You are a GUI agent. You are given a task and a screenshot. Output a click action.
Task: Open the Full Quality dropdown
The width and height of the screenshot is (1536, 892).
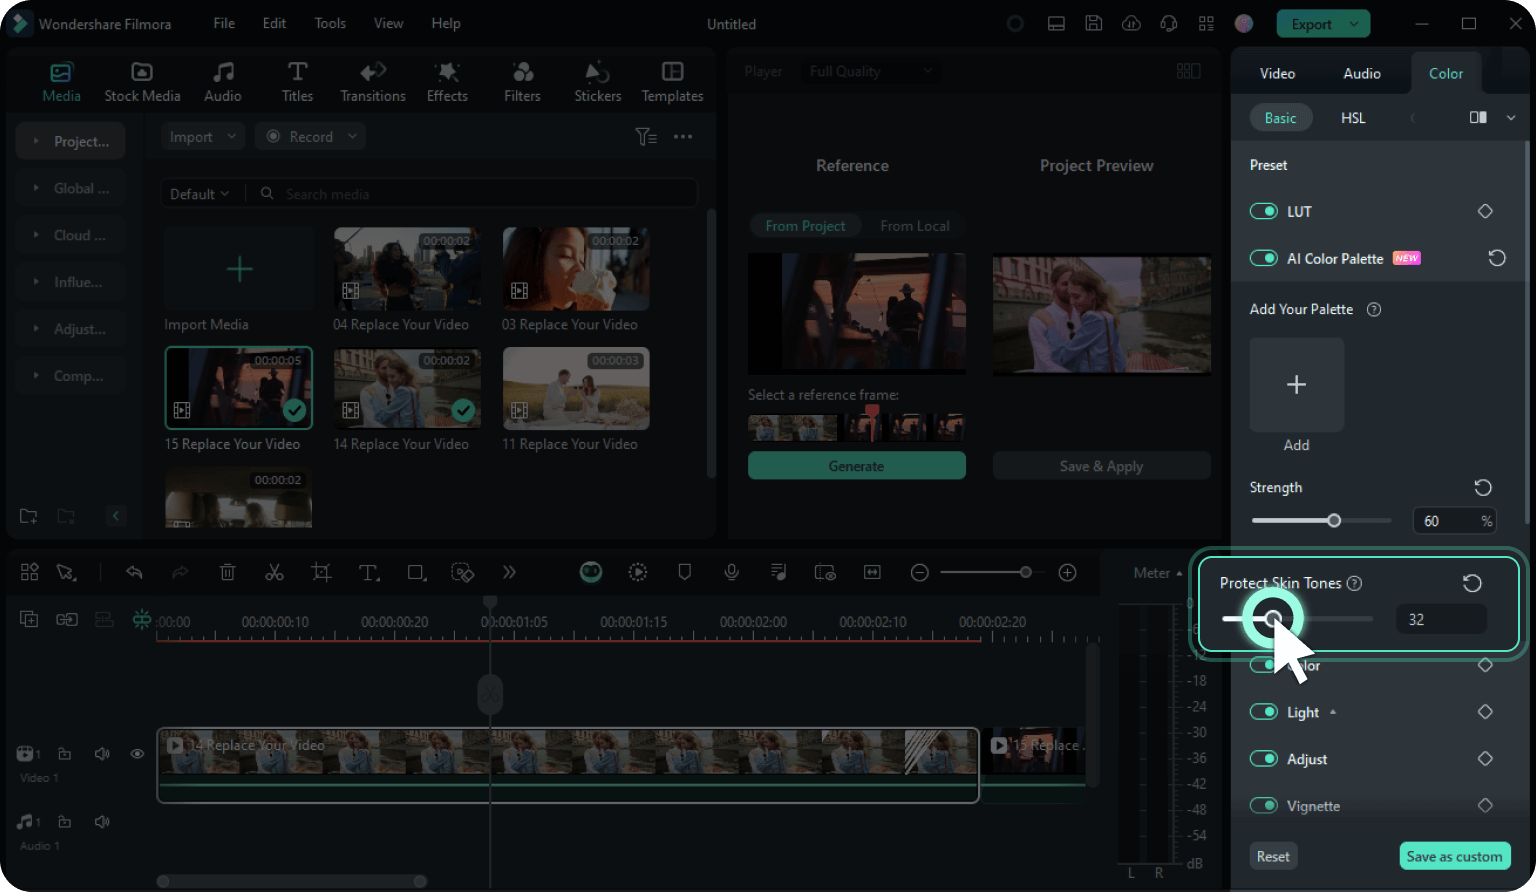pos(870,71)
